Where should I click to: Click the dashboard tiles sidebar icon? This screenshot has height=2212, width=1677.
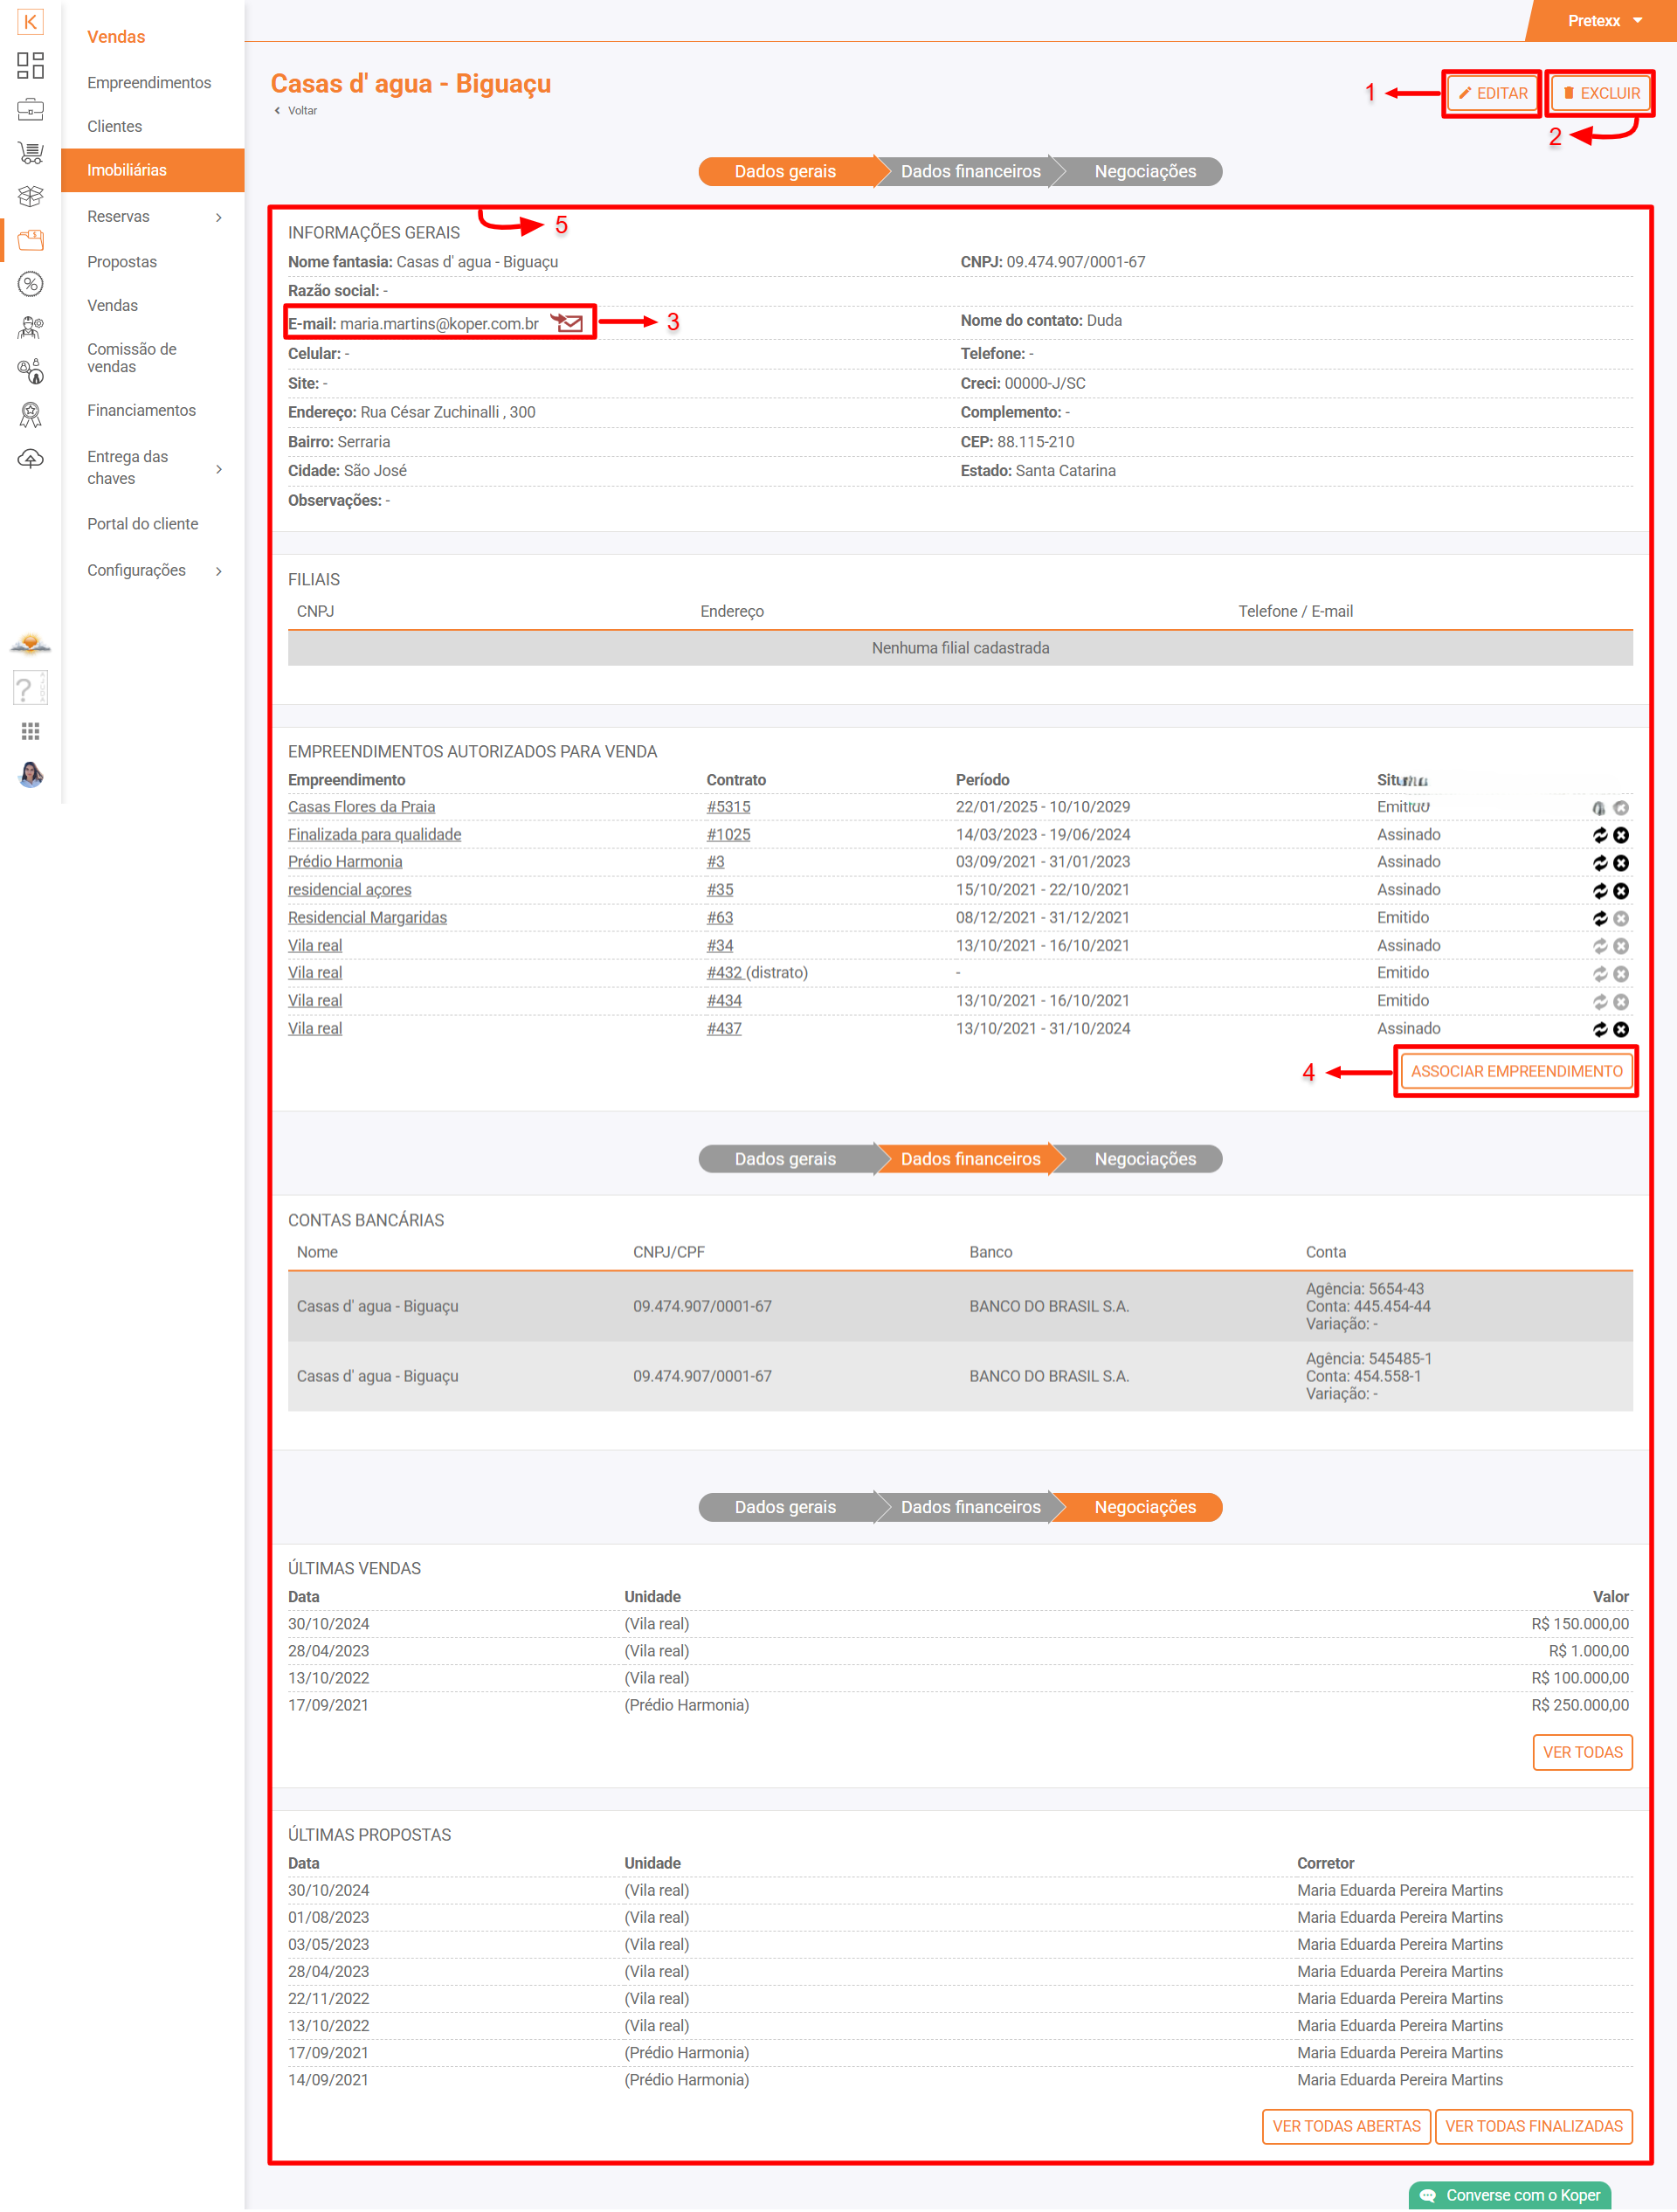(x=30, y=66)
